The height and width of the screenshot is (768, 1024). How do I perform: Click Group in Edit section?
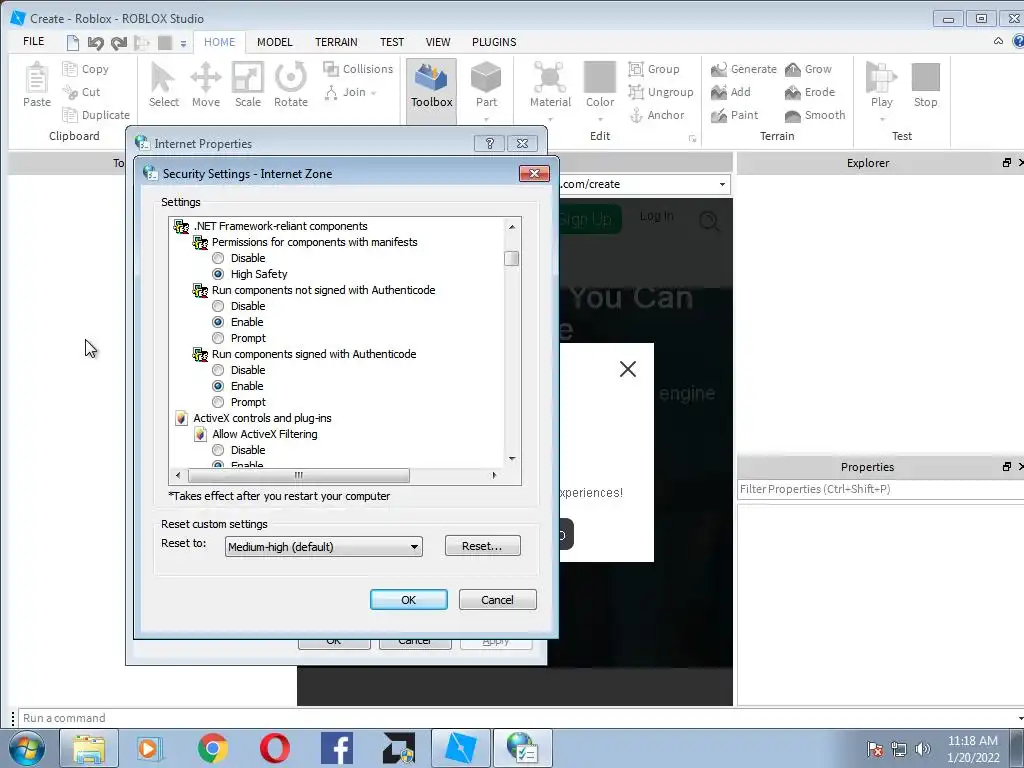[x=654, y=69]
